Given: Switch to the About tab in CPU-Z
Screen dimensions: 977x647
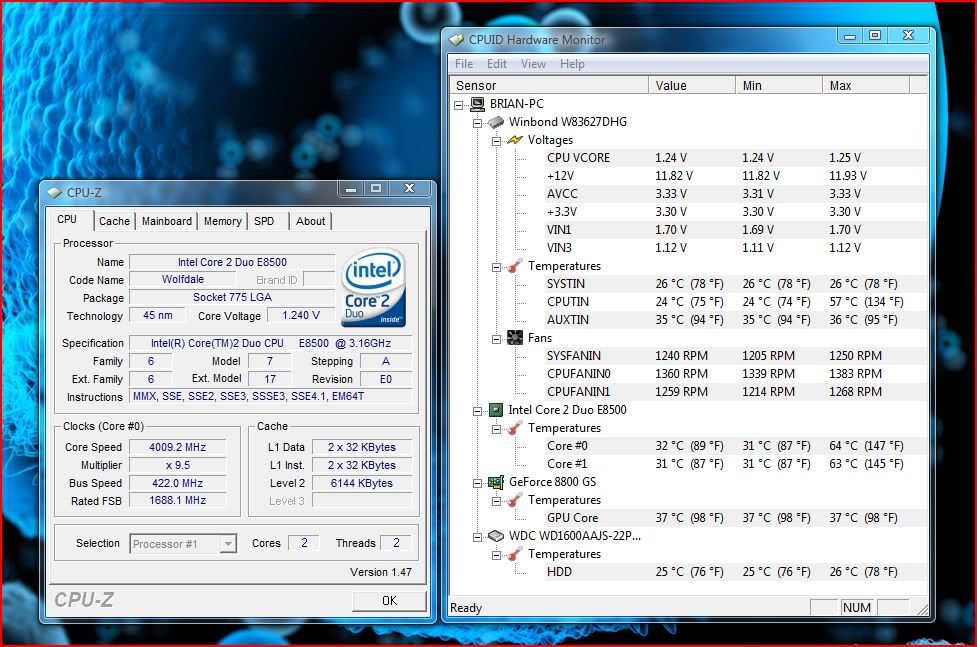Looking at the screenshot, I should pos(310,221).
